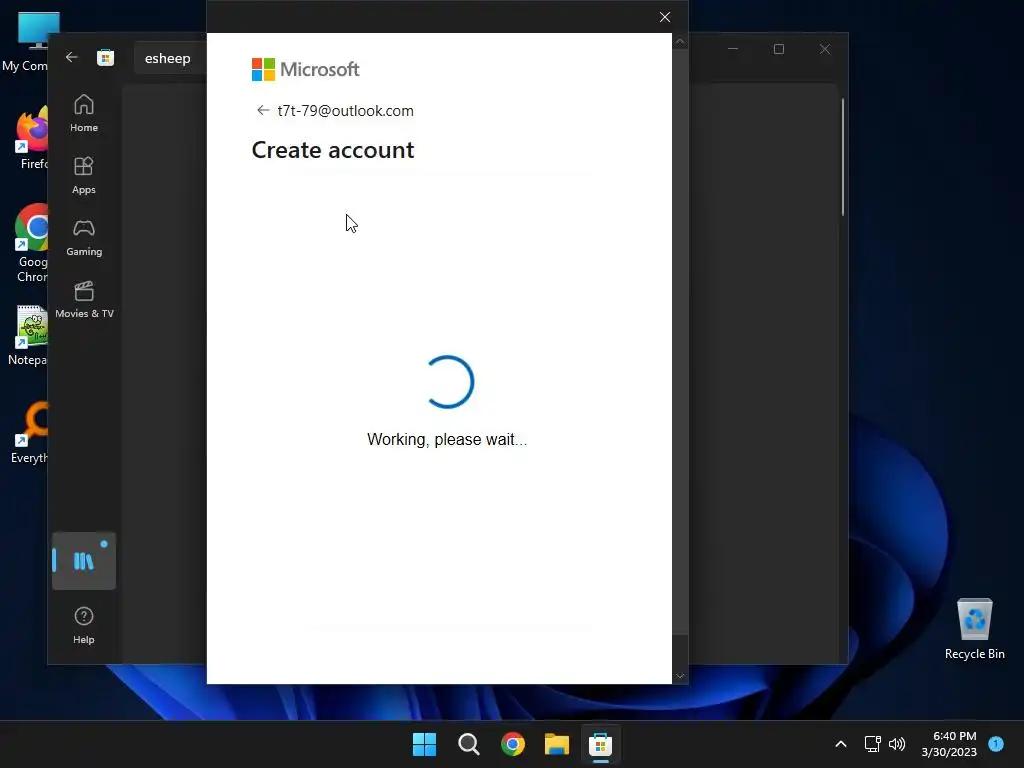Select the Google Chrome desktop shortcut
Viewport: 1024px width, 768px height.
(31, 244)
